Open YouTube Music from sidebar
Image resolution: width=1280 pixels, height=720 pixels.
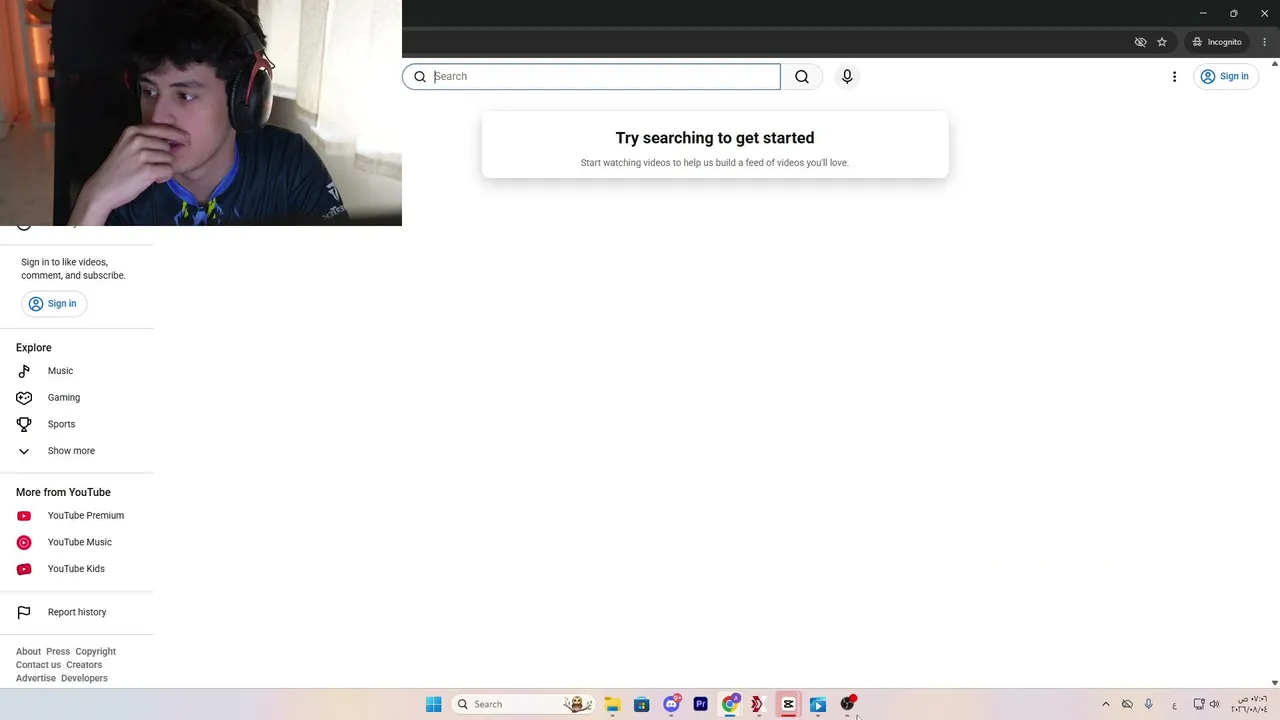[77, 542]
